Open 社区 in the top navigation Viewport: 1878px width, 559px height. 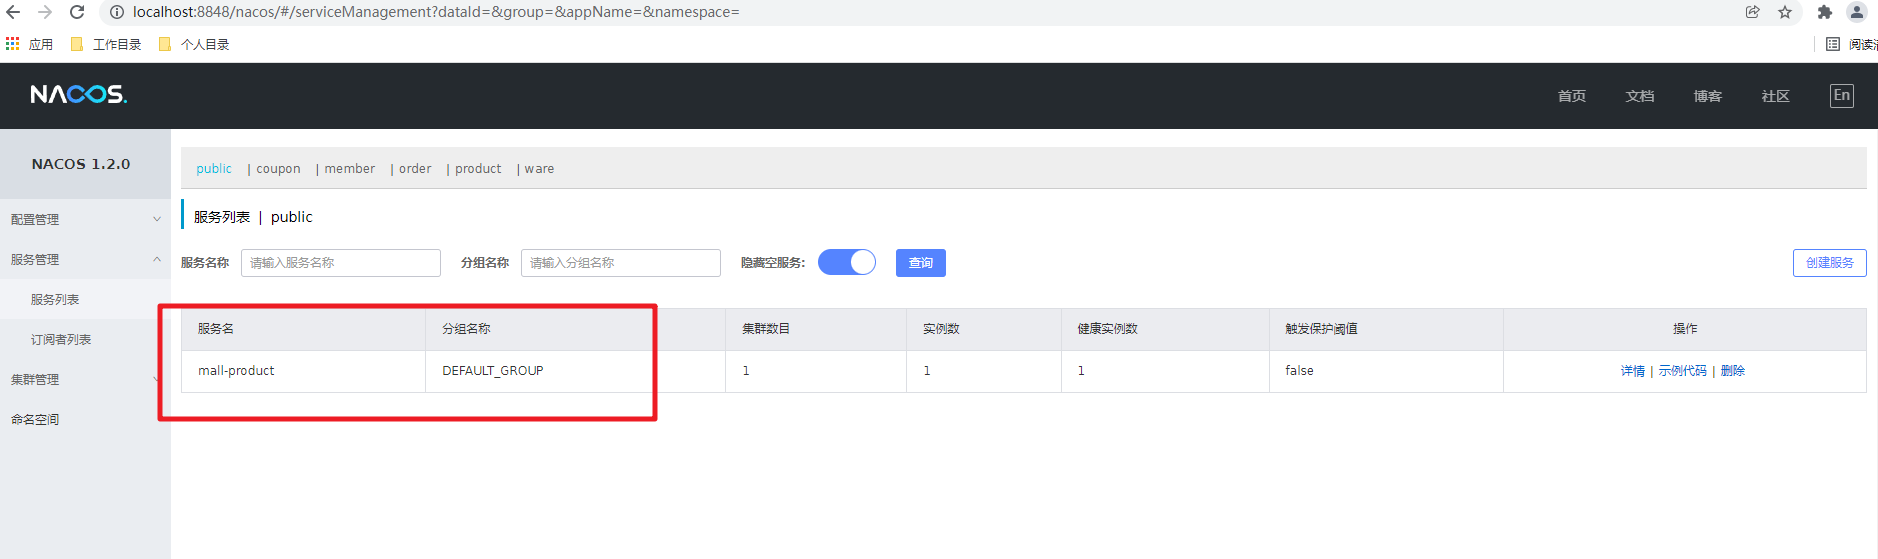(1776, 96)
